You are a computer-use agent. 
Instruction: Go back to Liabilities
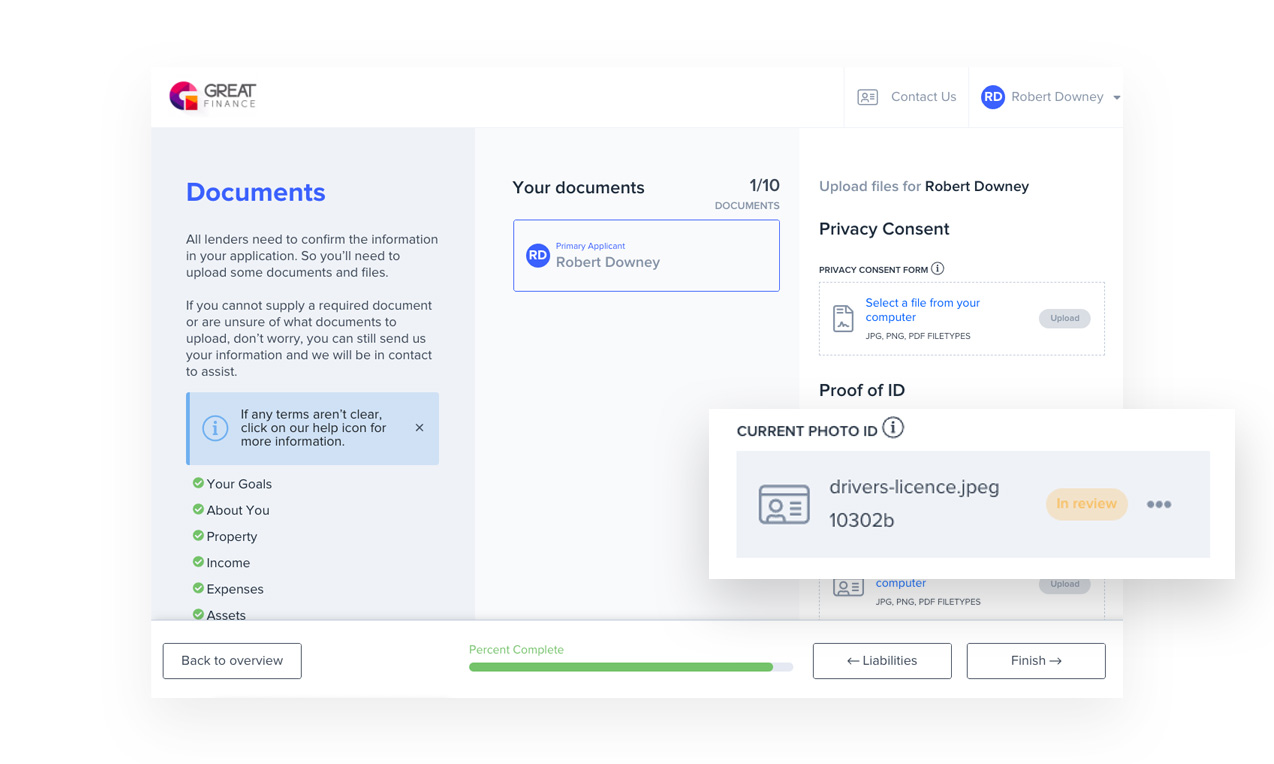click(882, 661)
